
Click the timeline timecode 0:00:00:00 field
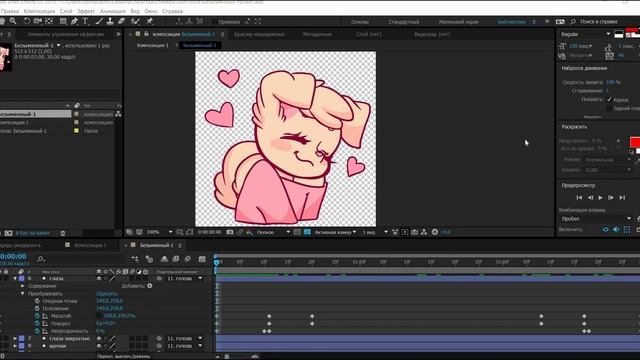click(13, 256)
